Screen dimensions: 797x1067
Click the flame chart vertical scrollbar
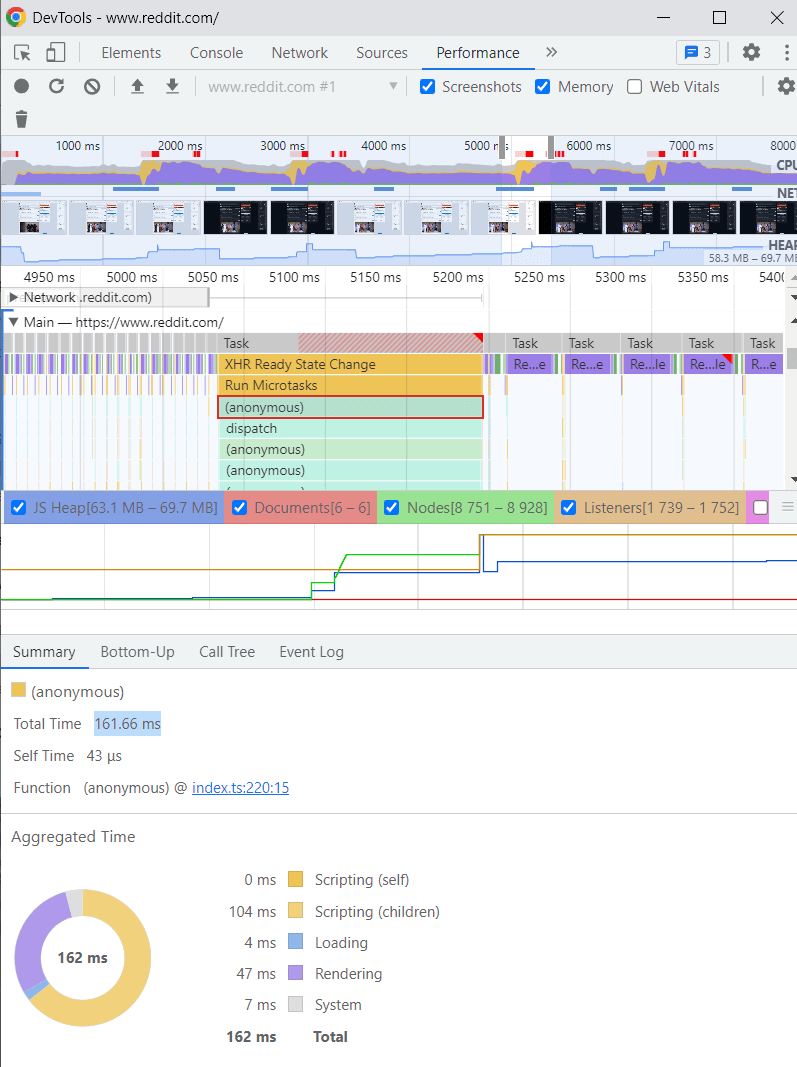click(x=792, y=357)
